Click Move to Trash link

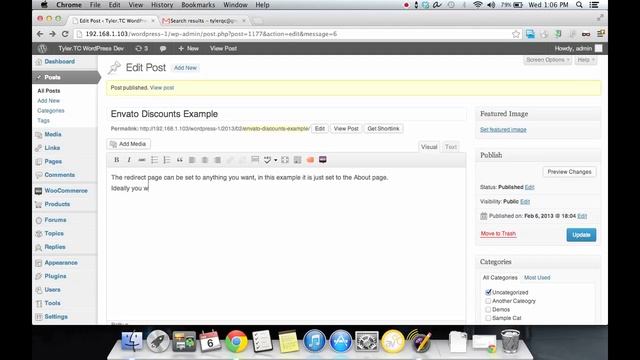[x=498, y=233]
